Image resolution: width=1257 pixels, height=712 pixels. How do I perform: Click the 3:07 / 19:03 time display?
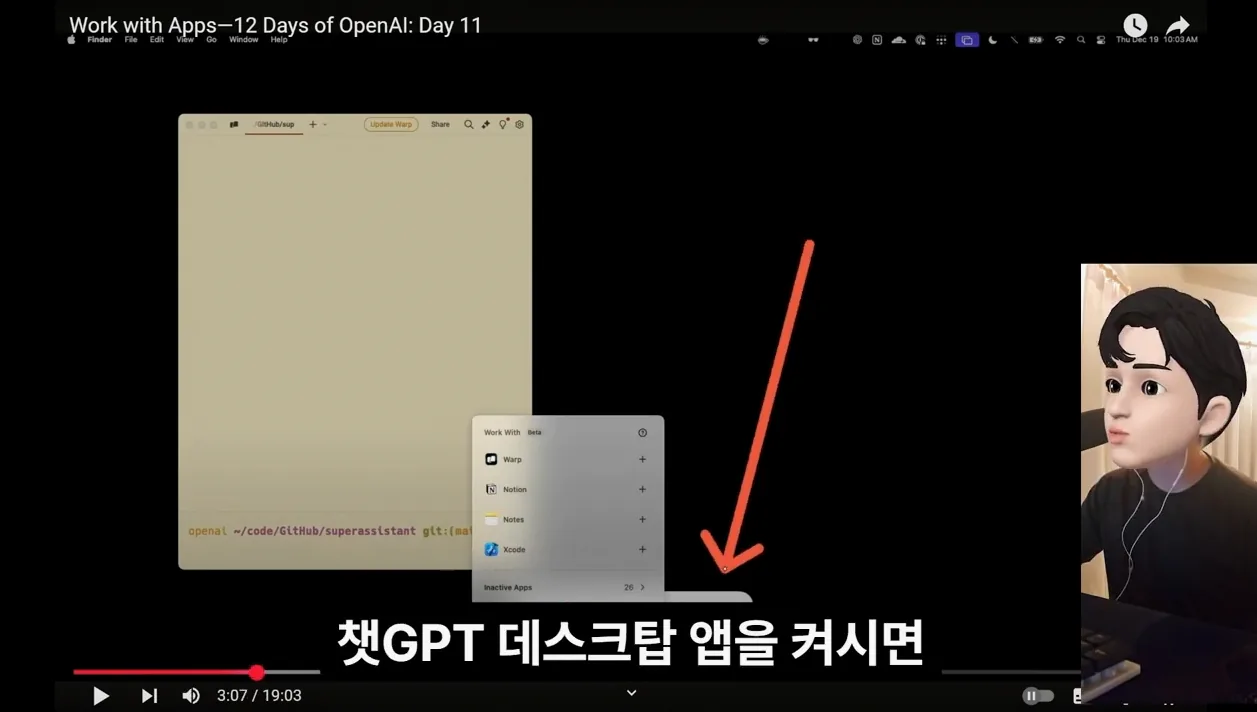[259, 696]
